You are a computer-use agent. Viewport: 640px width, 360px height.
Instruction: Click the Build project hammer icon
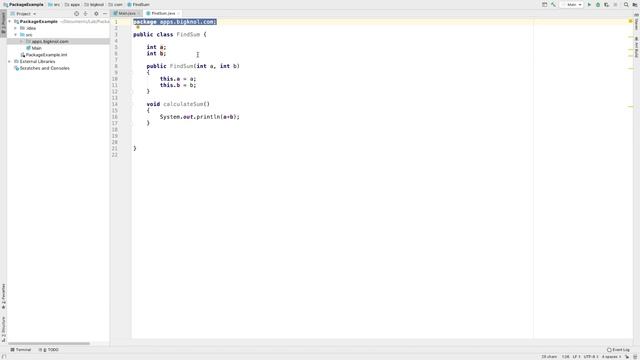(x=553, y=4)
